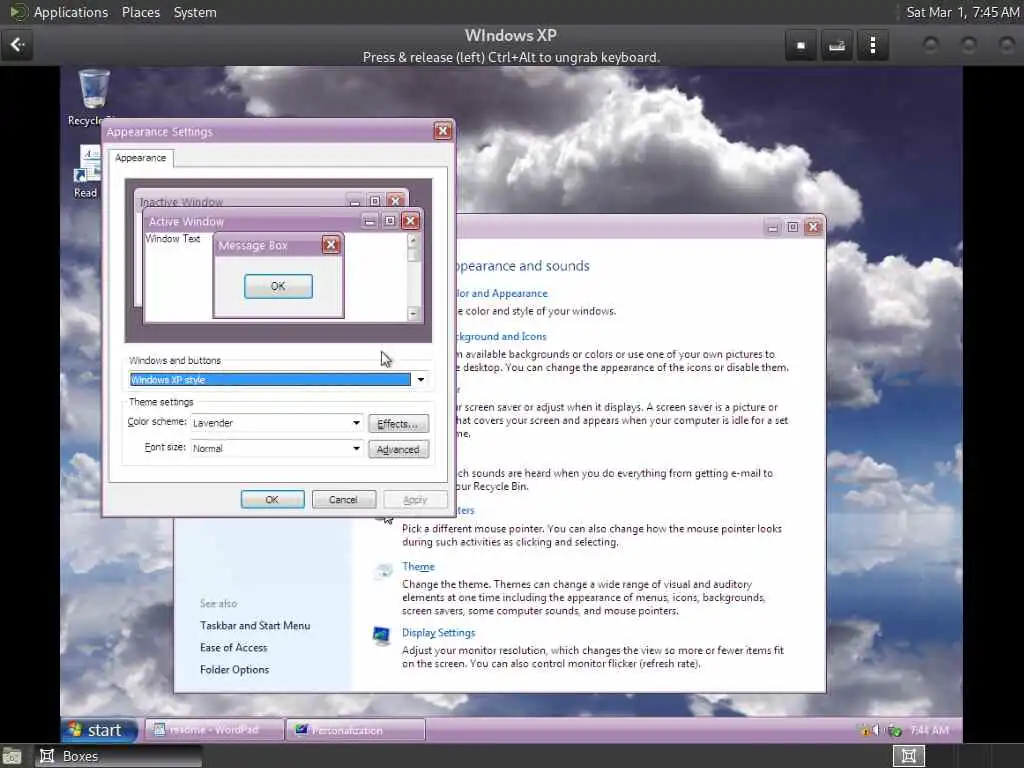Click the Boxes back arrow button

coord(17,44)
